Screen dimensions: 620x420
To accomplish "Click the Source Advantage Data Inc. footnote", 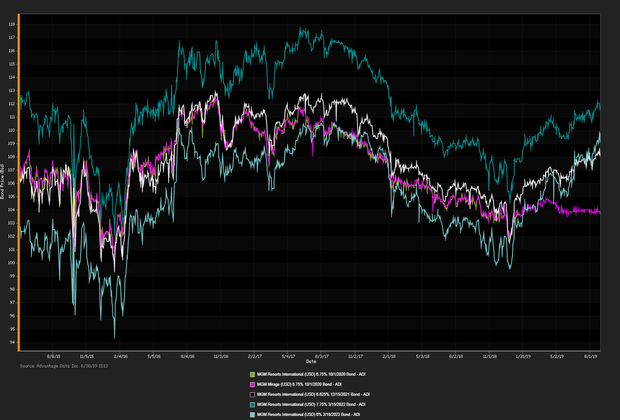I will 64,366.
